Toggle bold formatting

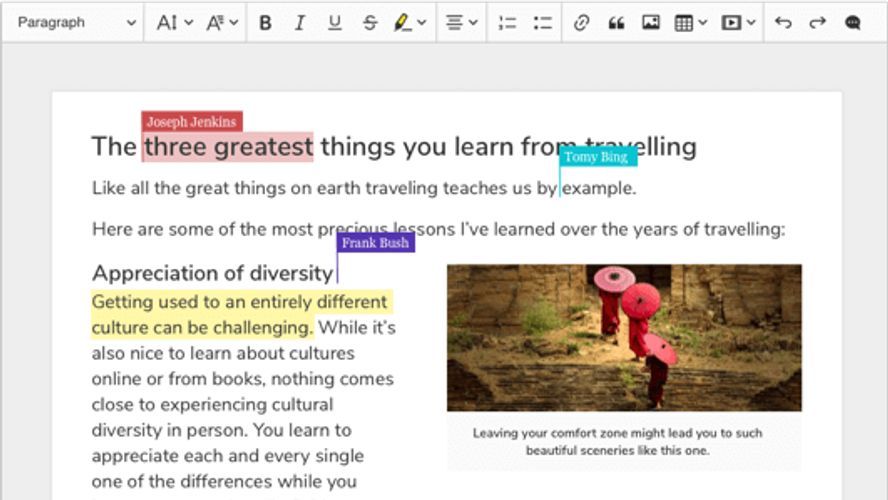click(x=265, y=22)
